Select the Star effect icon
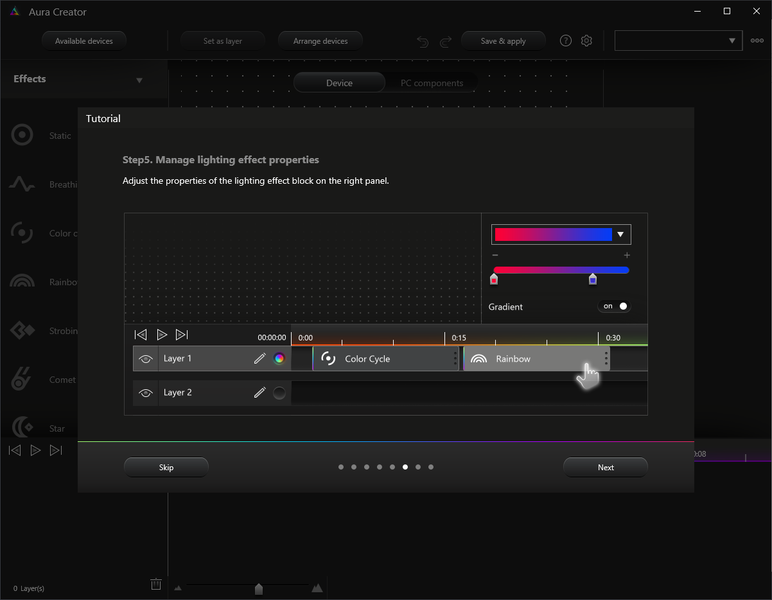The image size is (772, 600). pos(22,427)
